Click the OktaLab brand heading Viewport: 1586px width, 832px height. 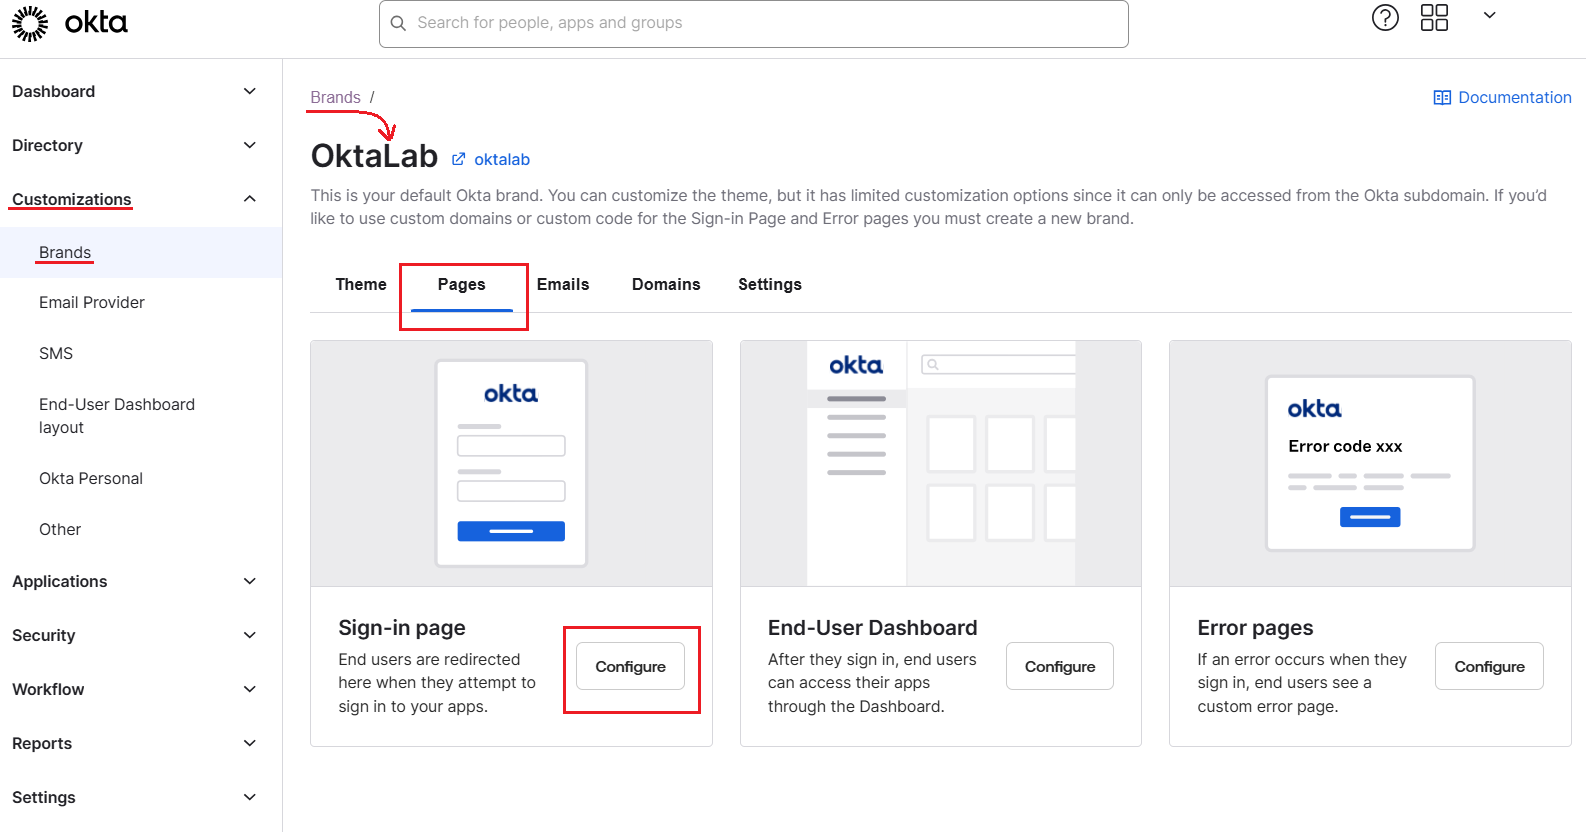374,156
